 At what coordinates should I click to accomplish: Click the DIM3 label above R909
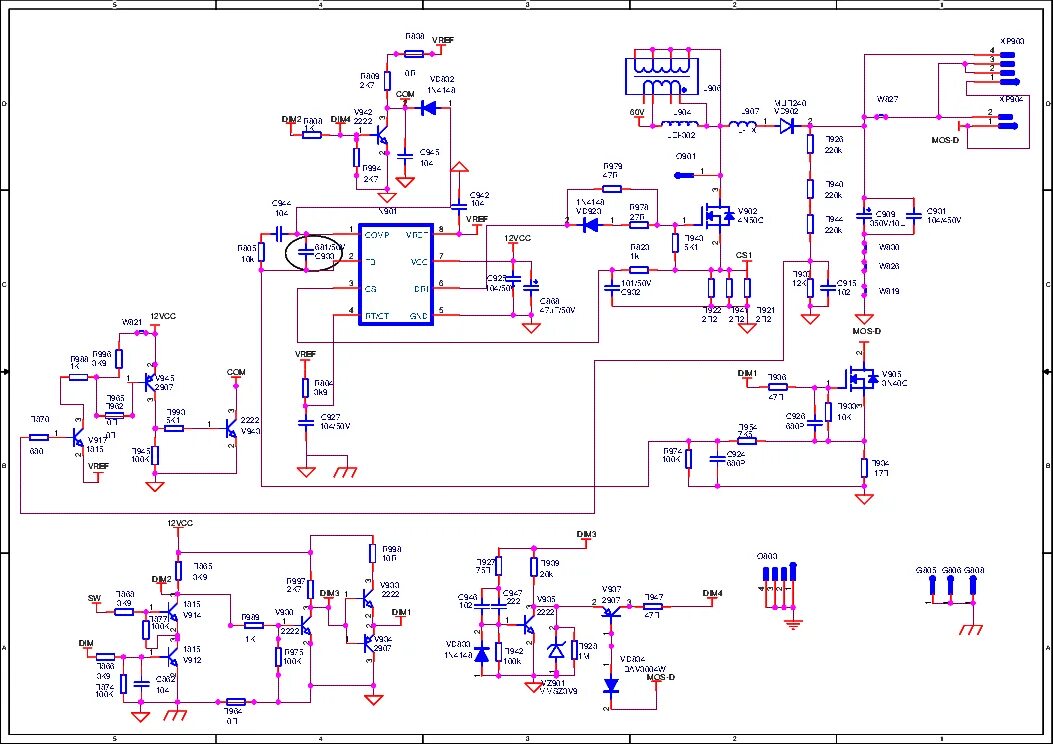586,534
